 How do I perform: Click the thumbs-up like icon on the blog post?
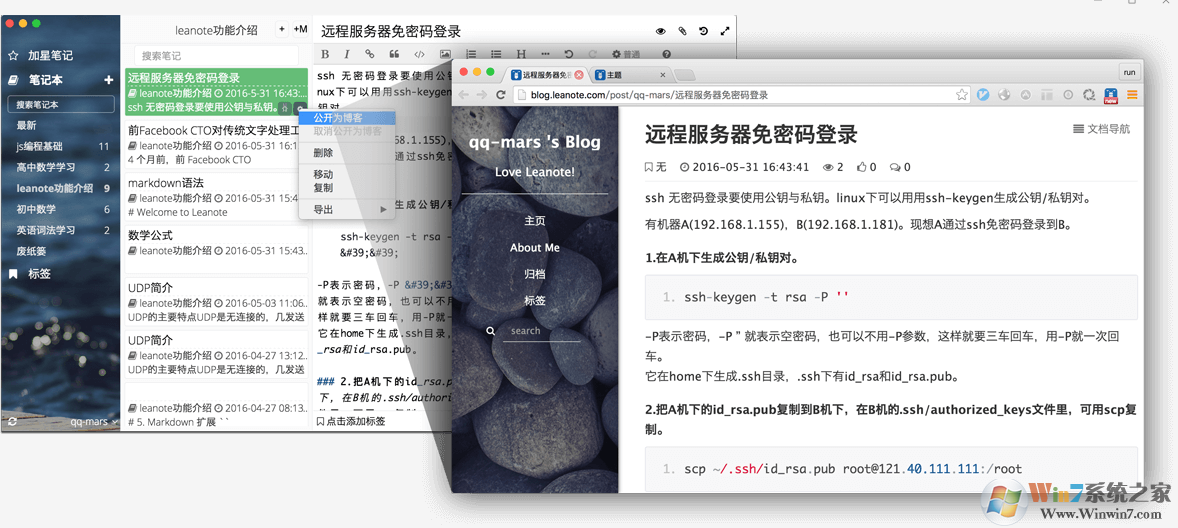point(862,167)
